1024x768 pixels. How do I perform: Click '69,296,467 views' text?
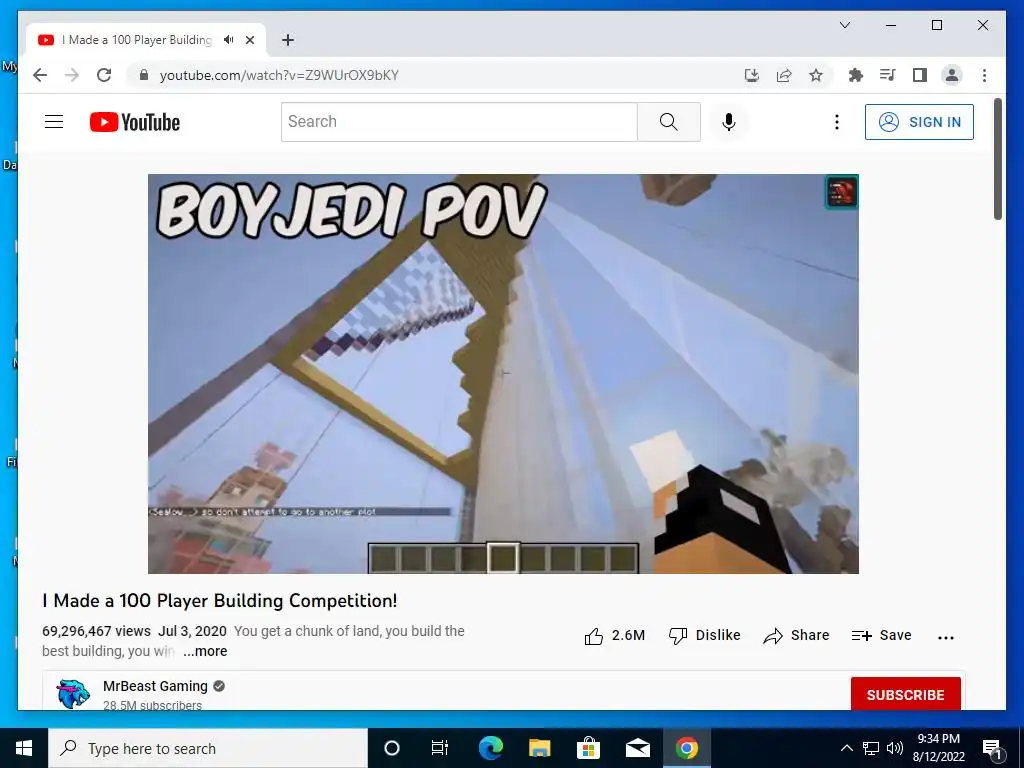pos(96,632)
